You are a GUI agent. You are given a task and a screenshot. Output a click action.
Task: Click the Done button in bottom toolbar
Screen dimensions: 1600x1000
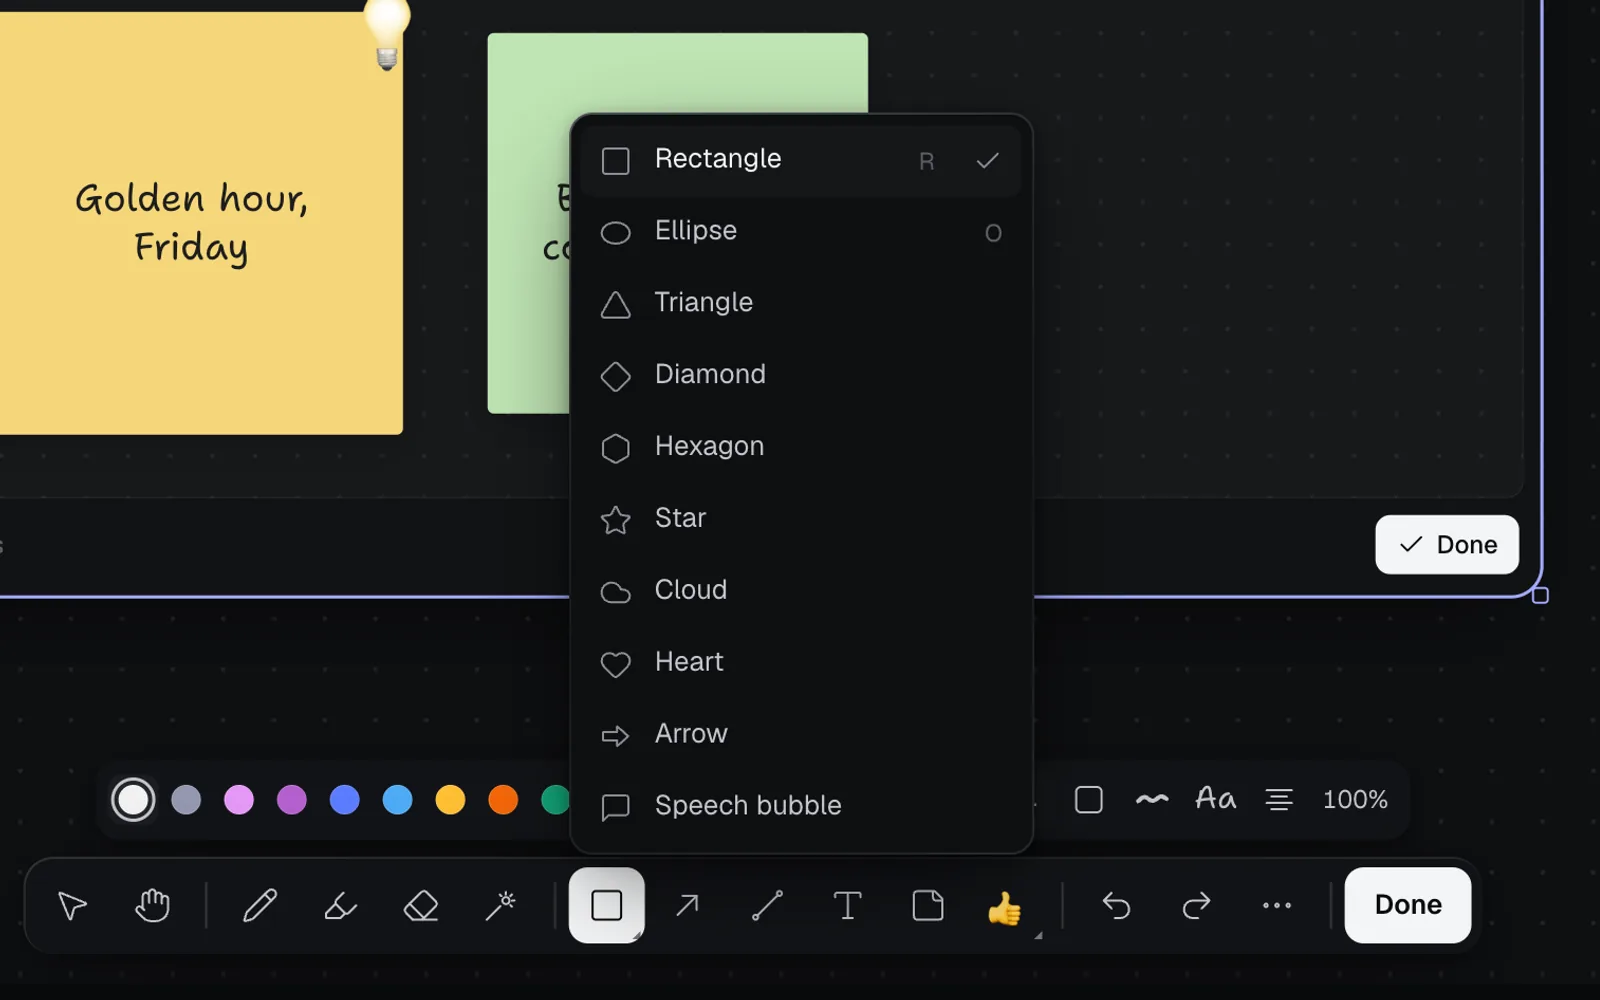point(1408,905)
